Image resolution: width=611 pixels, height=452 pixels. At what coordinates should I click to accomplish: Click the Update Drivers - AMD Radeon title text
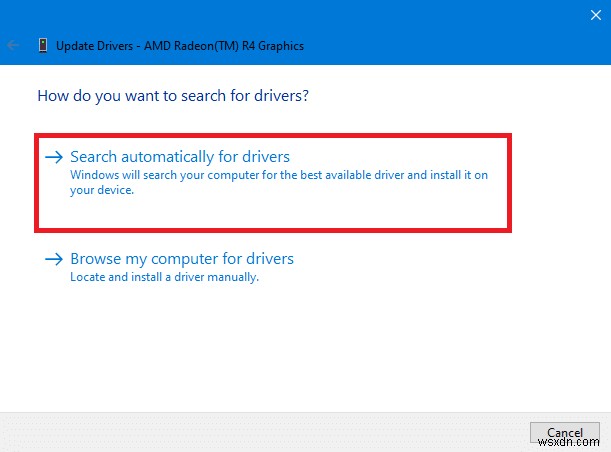coord(180,46)
